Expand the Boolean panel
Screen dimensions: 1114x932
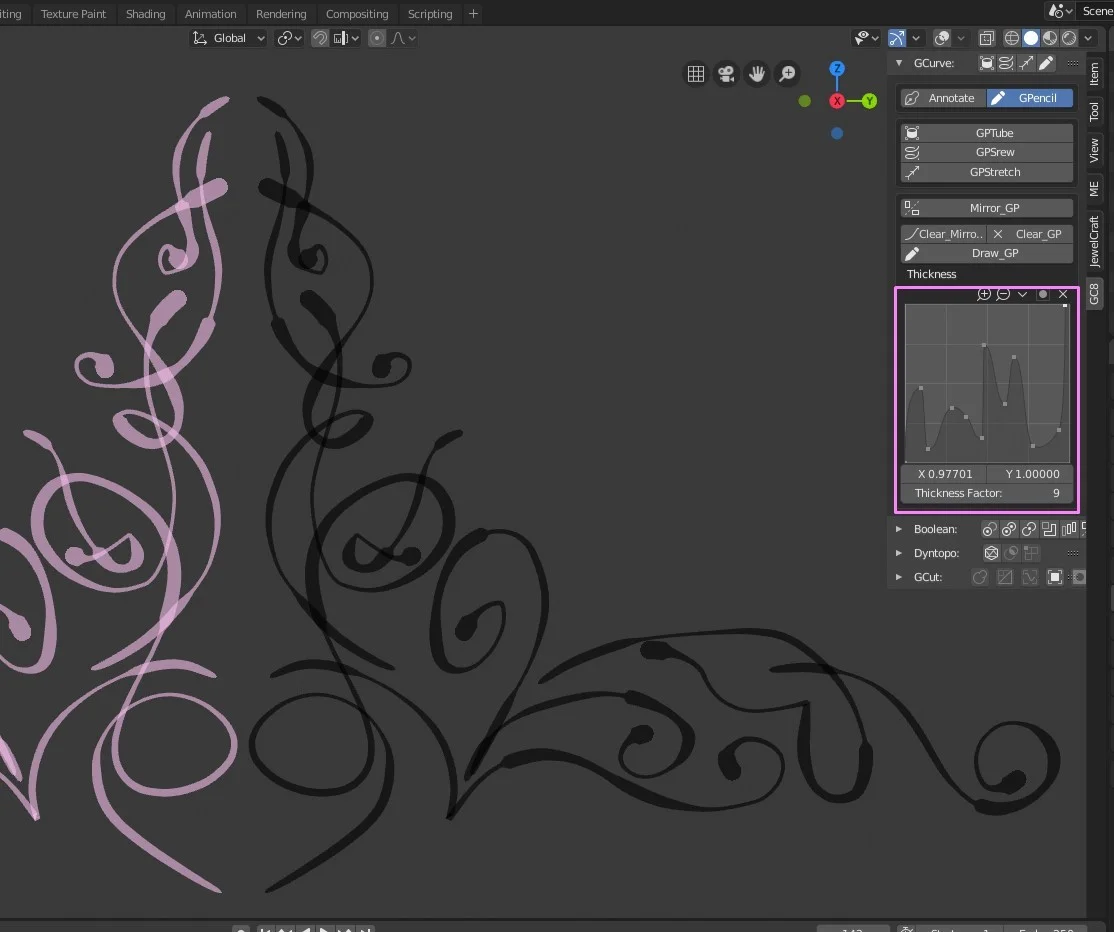coord(898,529)
